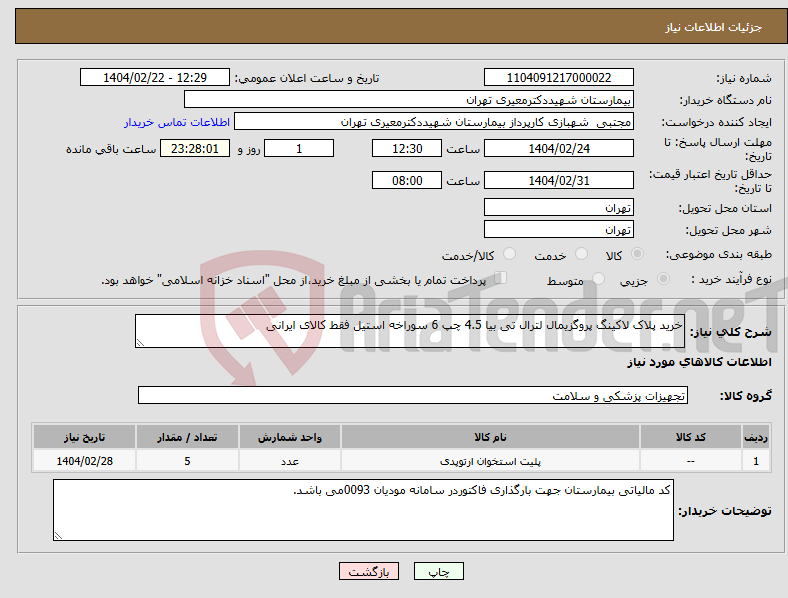This screenshot has height=598, width=788.
Task: Click the page title جزئیات اطلاعات نیاز
Action: pyautogui.click(x=714, y=27)
